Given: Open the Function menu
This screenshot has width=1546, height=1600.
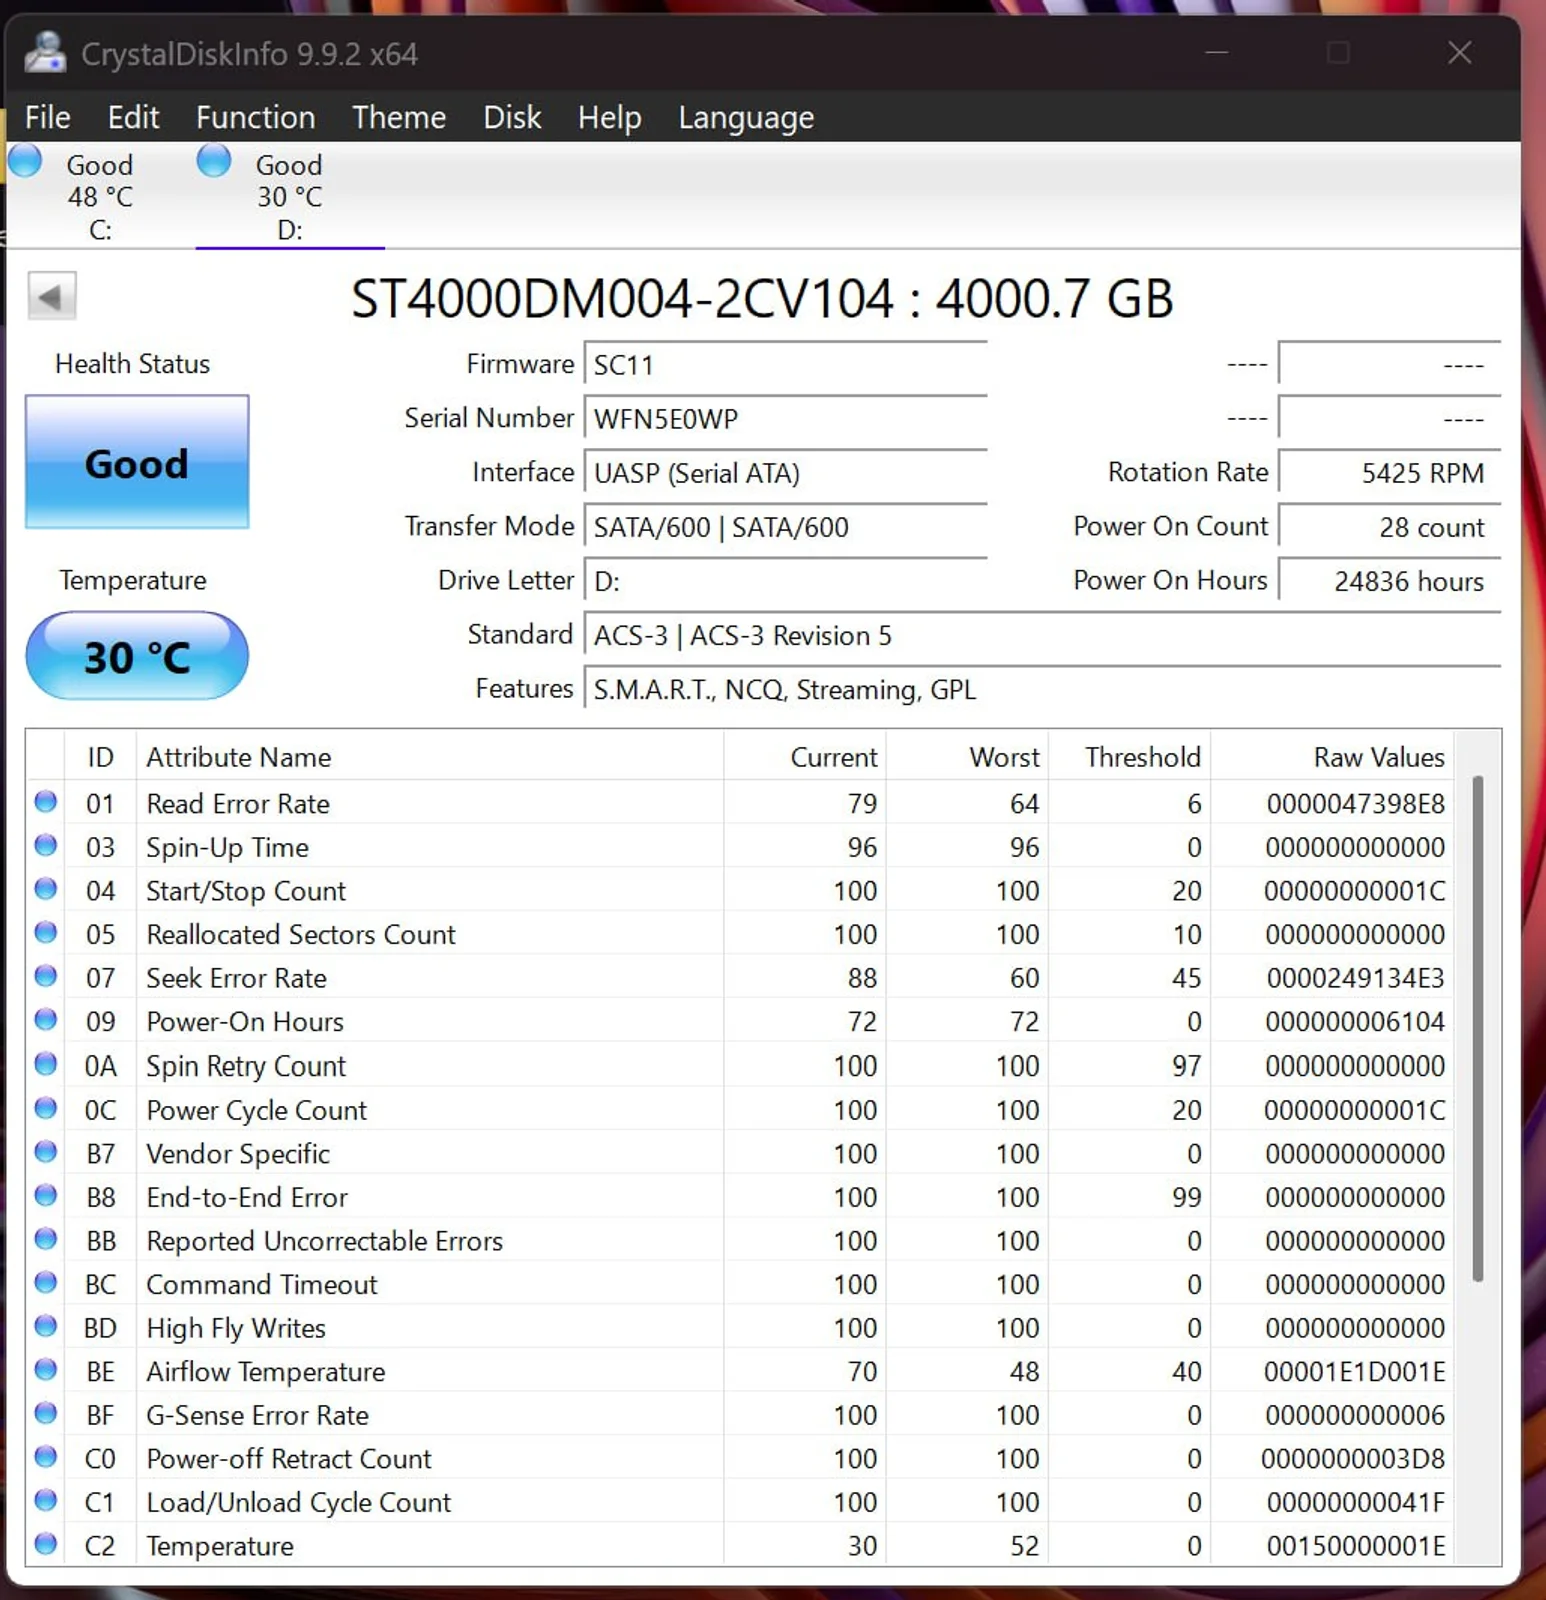Looking at the screenshot, I should coord(256,117).
